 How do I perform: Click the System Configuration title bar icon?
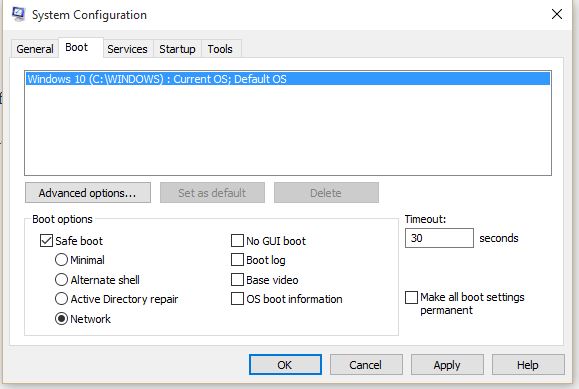click(x=18, y=14)
